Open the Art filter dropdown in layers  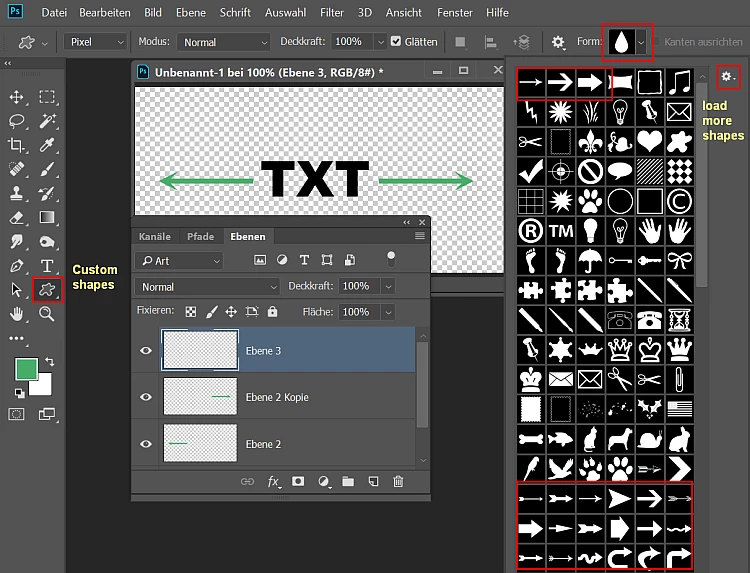coord(179,261)
